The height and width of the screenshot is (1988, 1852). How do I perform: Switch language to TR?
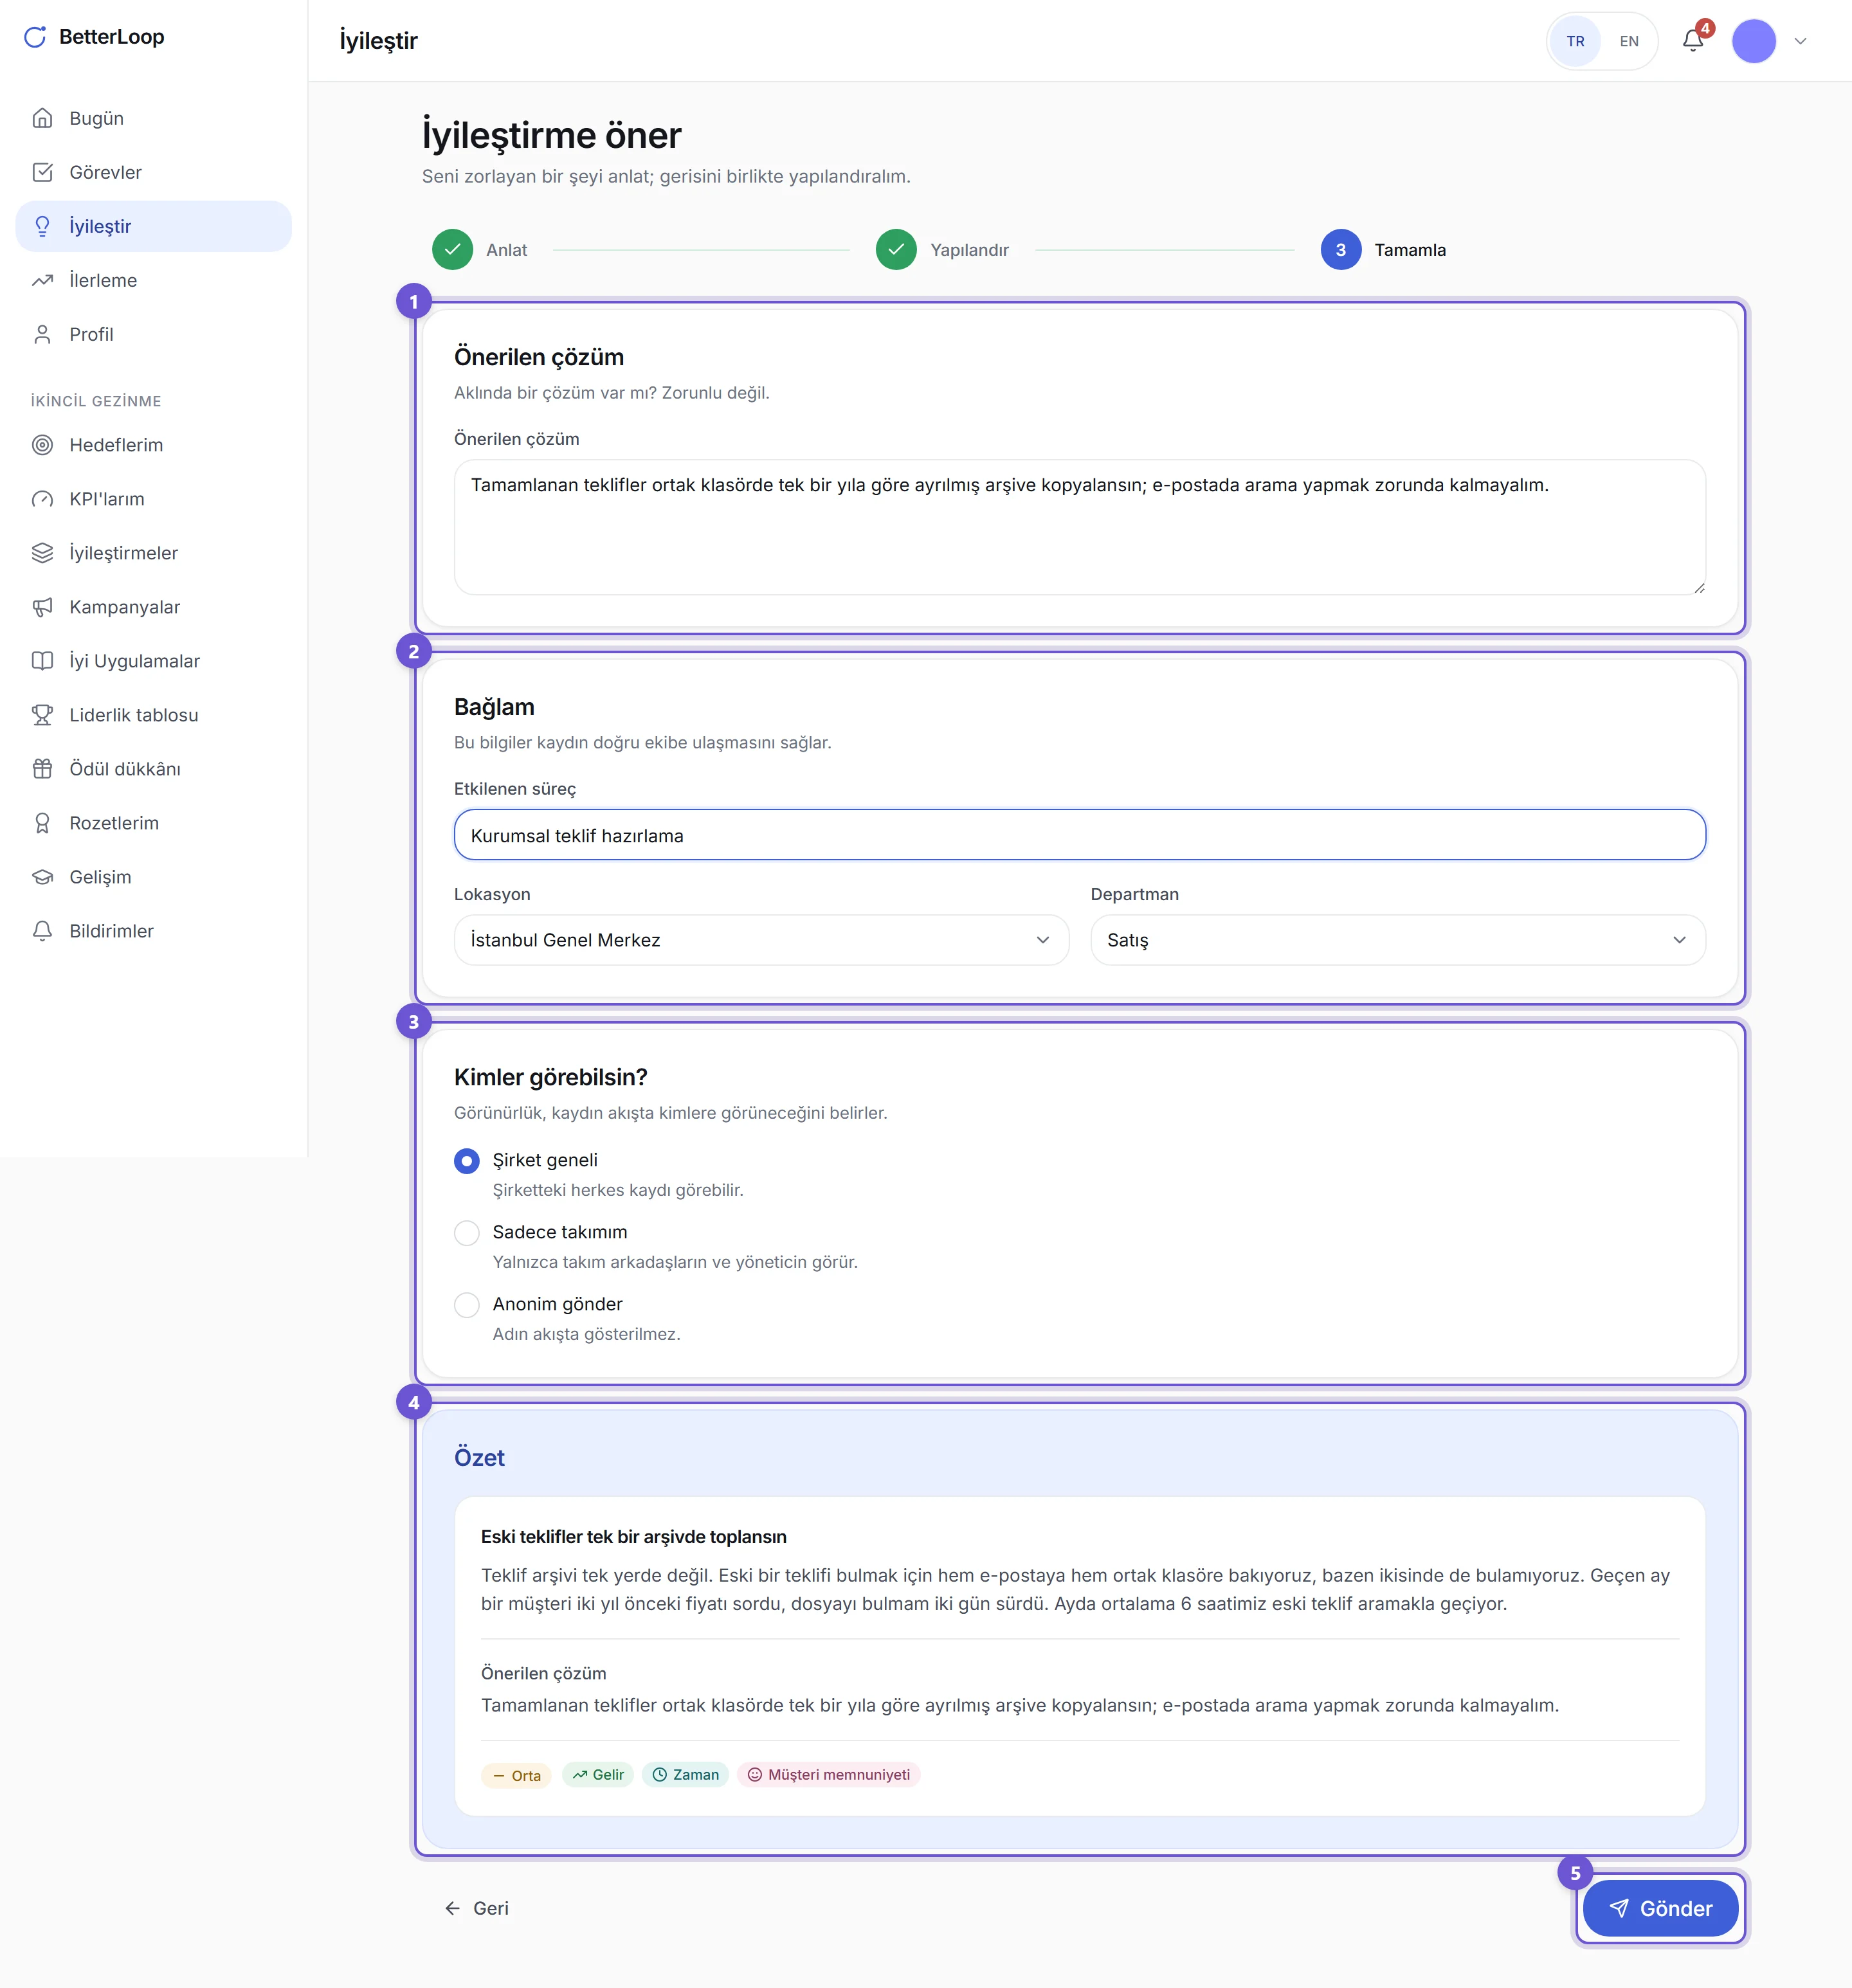pos(1576,41)
